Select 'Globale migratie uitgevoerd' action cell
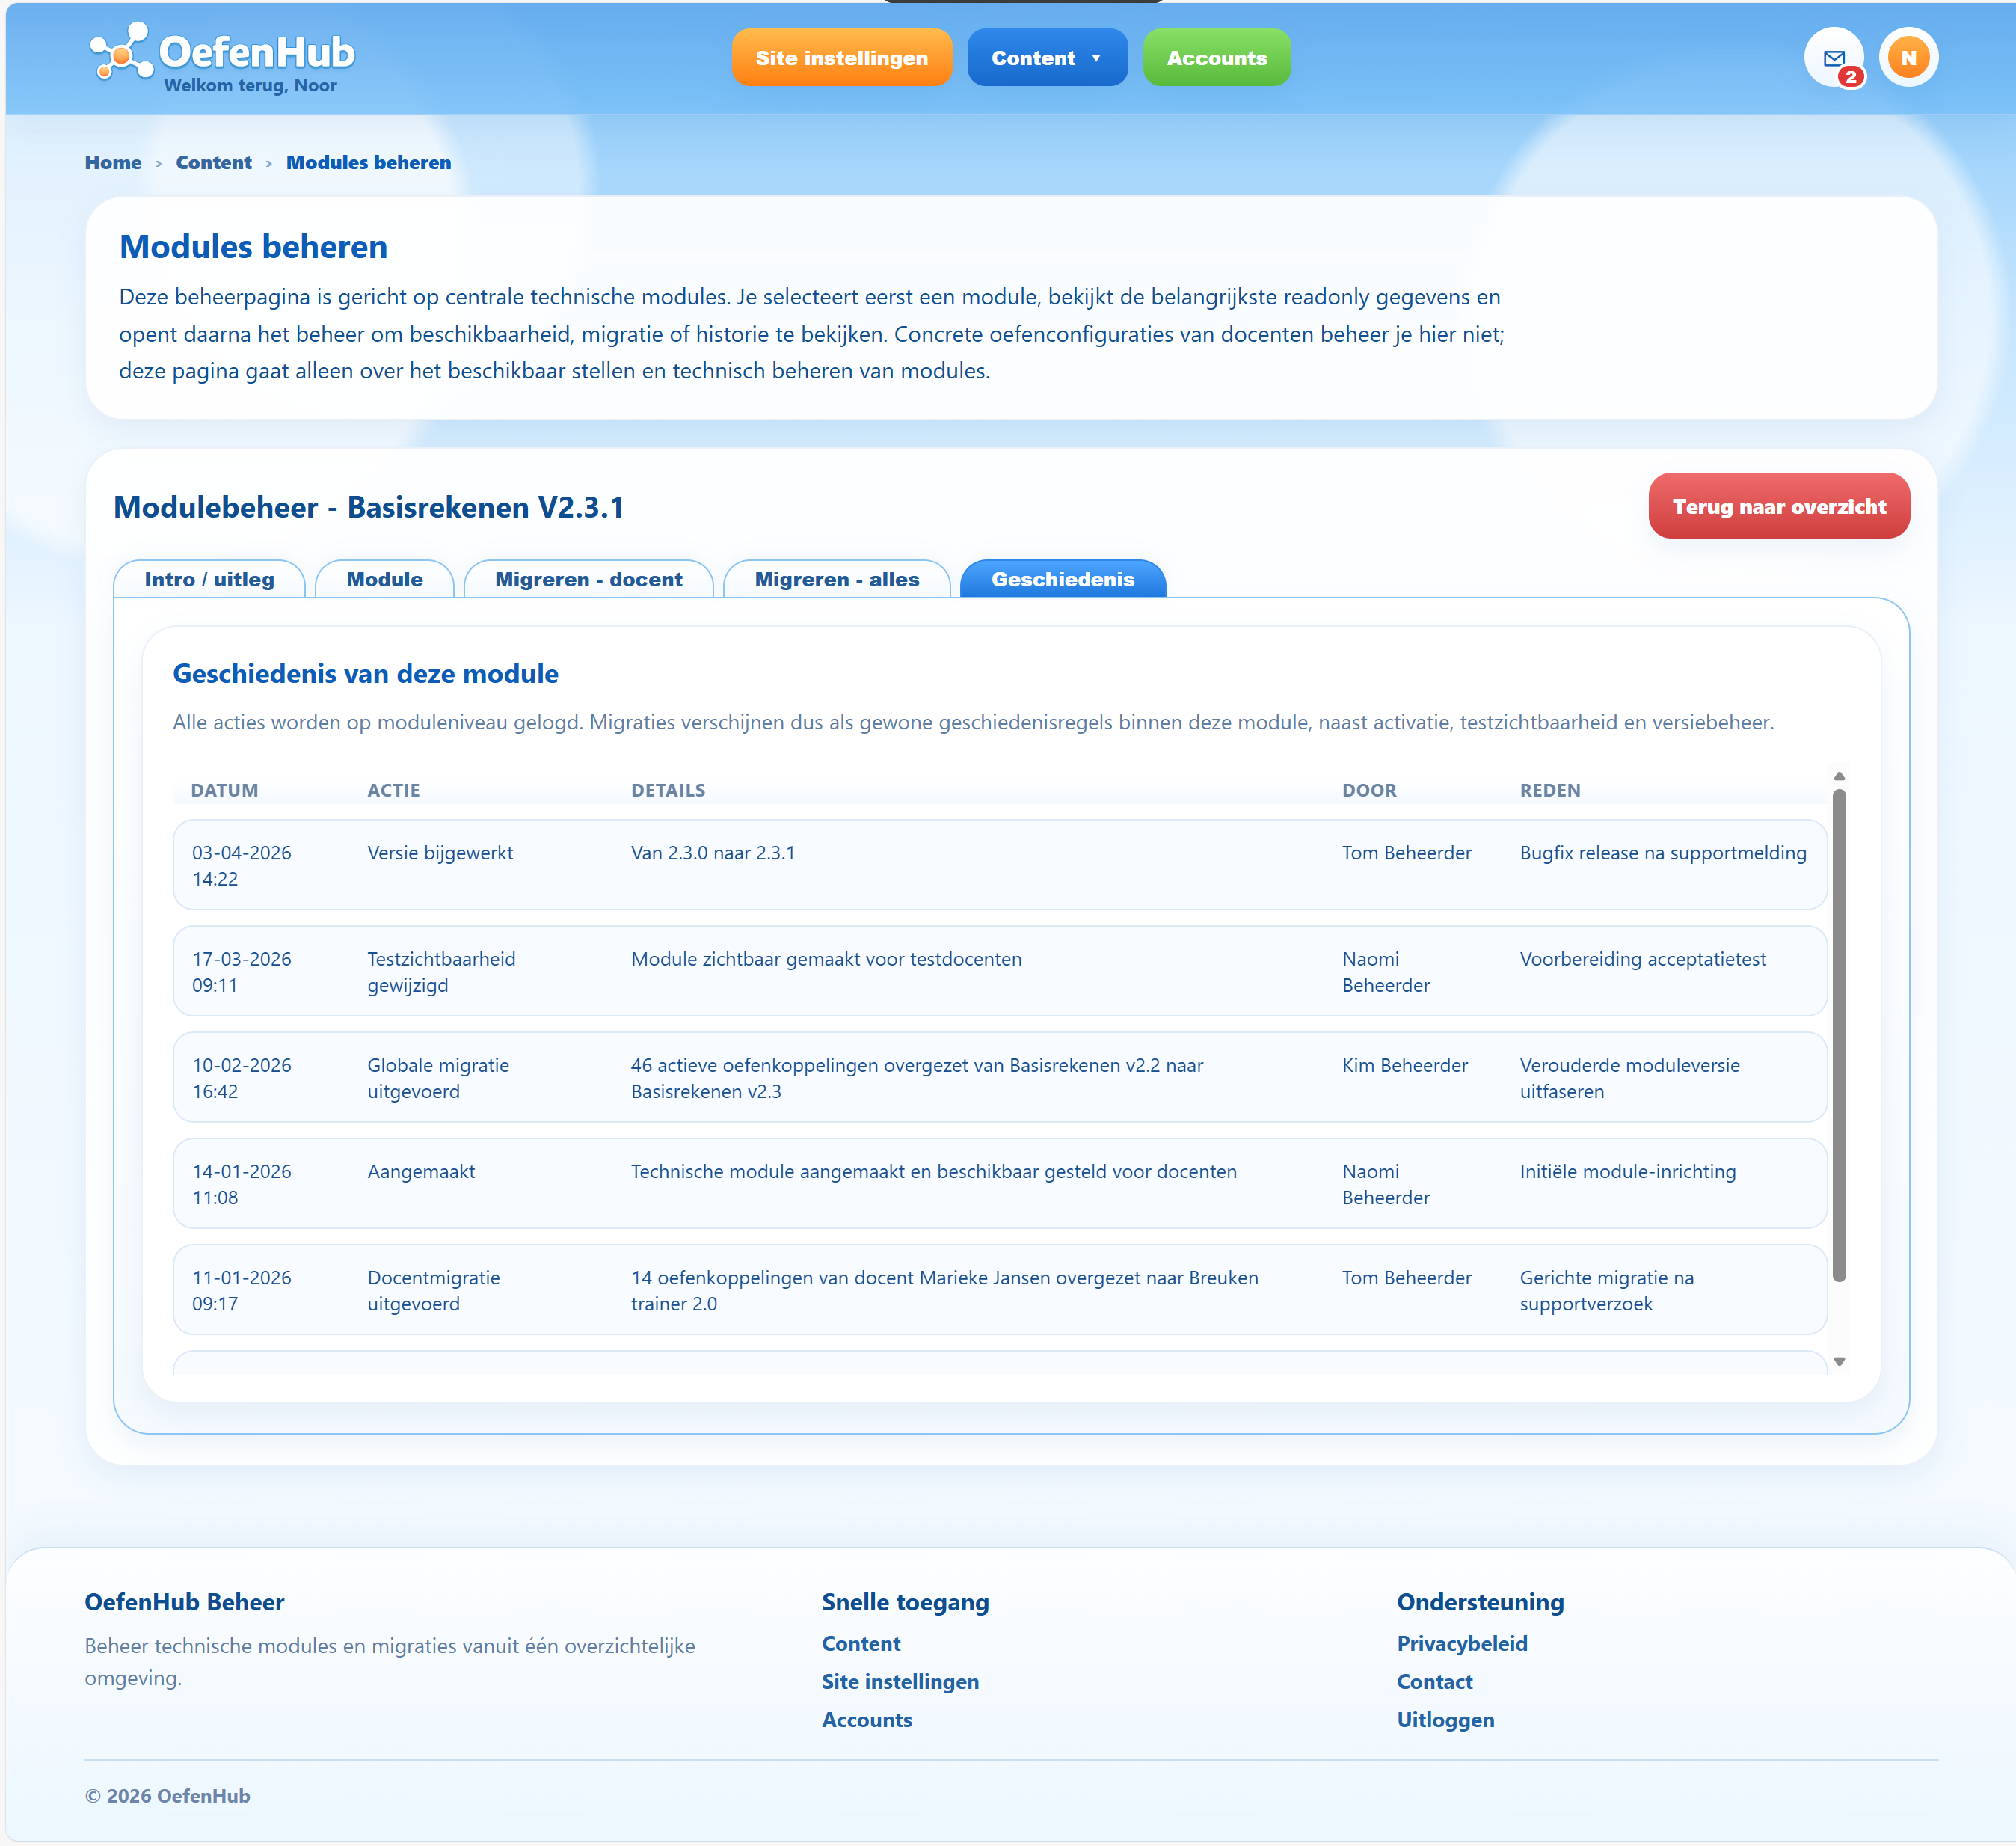 438,1078
